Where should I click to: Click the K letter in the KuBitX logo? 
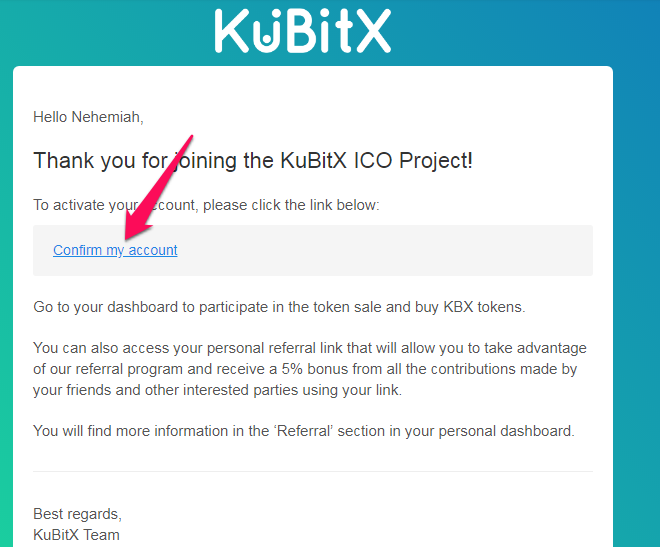point(232,31)
